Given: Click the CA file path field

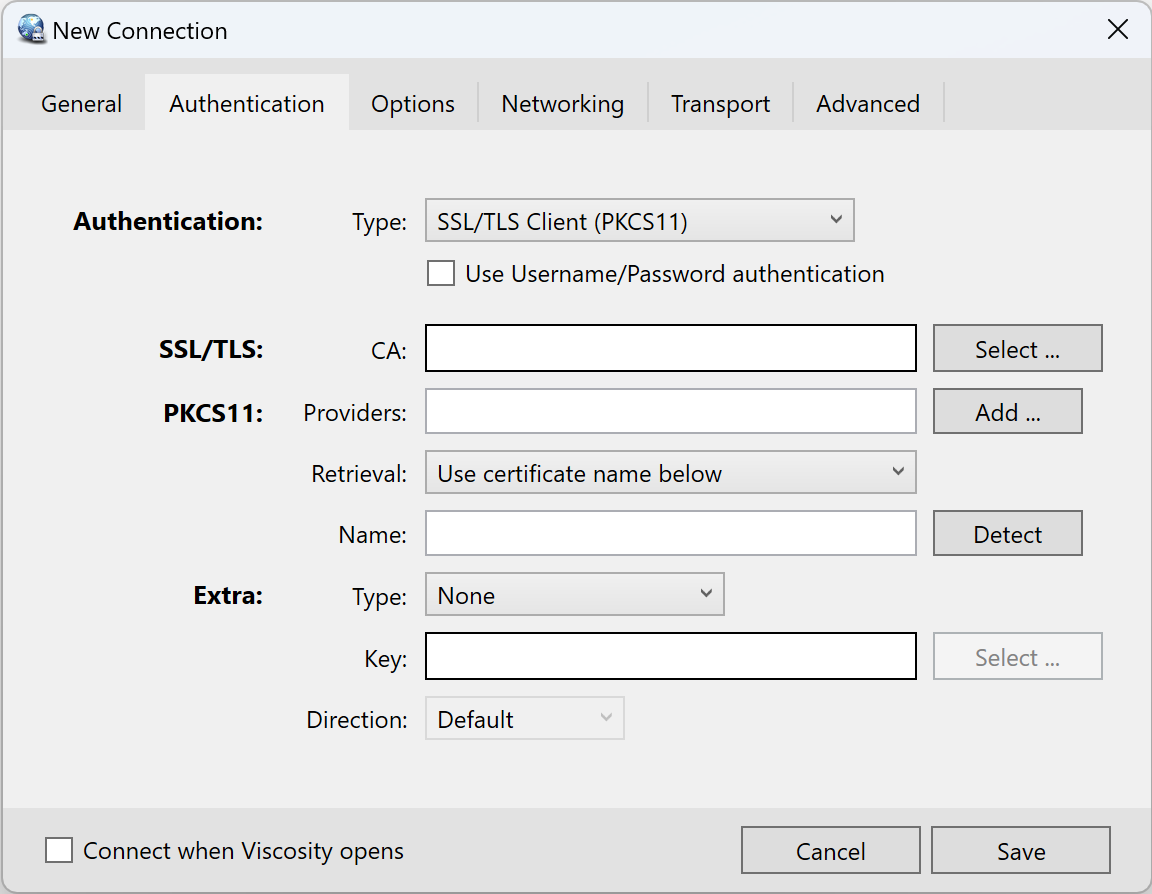Looking at the screenshot, I should [670, 349].
